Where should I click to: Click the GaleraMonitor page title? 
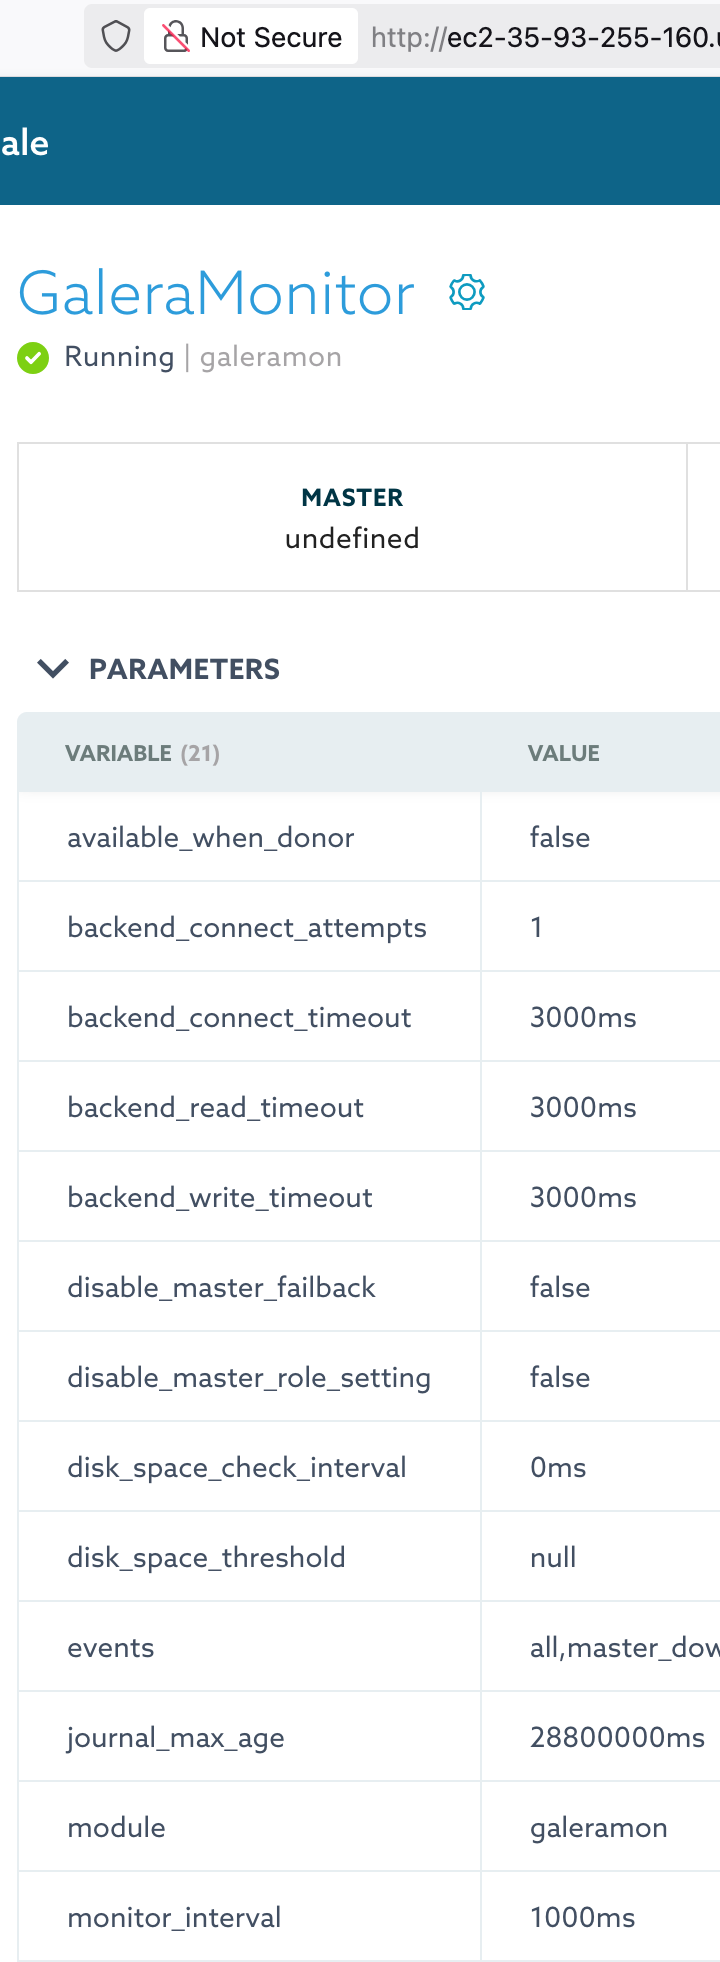(x=216, y=294)
